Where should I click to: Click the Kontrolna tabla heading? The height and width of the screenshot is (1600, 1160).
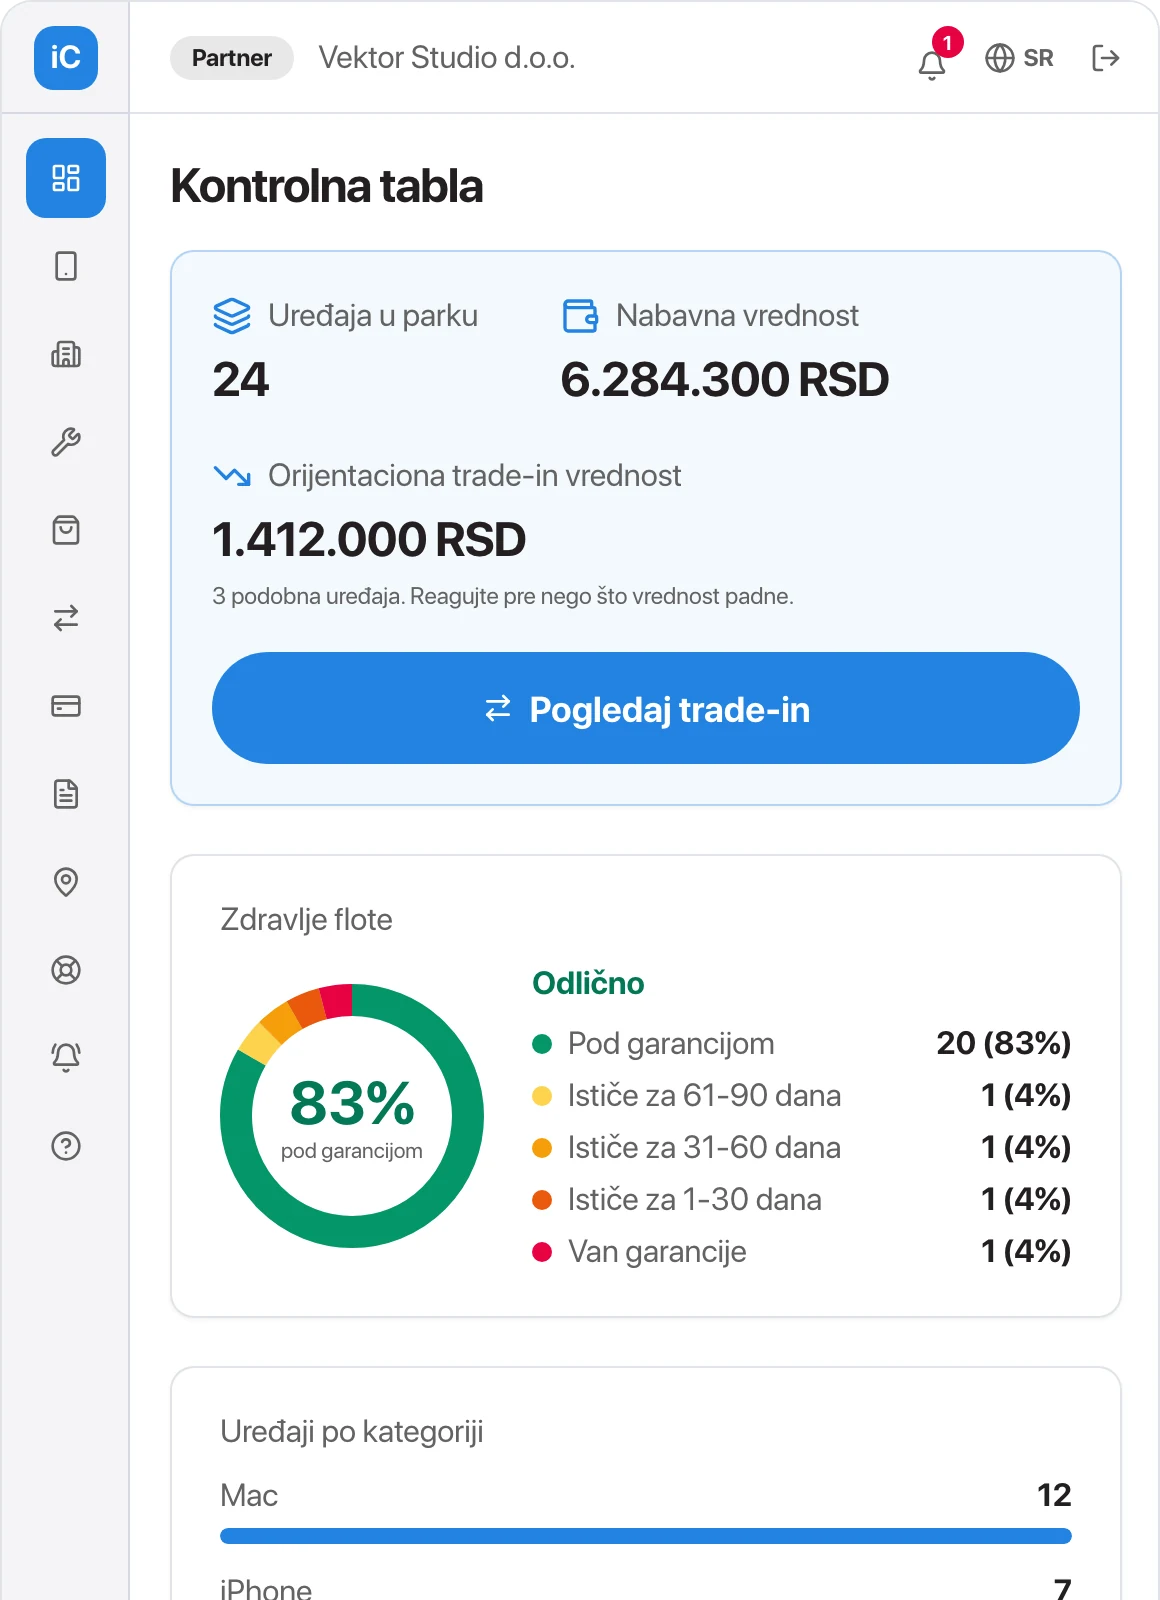tap(327, 186)
